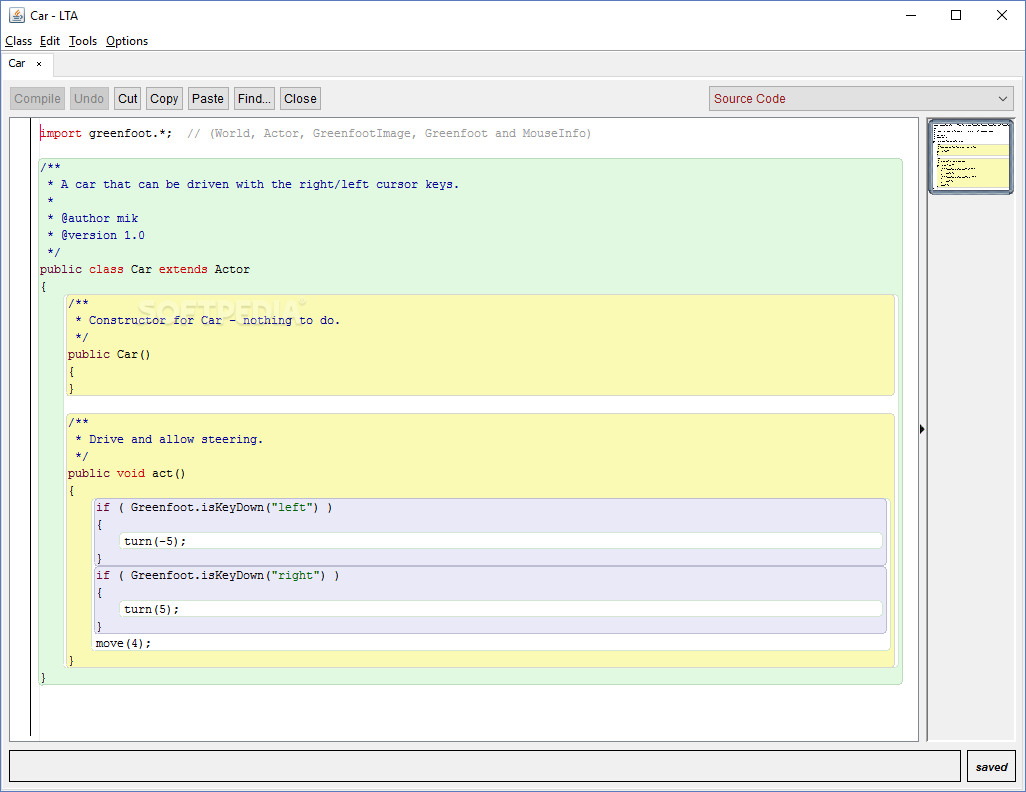
Task: Click the Close toolbar button
Action: pos(300,99)
